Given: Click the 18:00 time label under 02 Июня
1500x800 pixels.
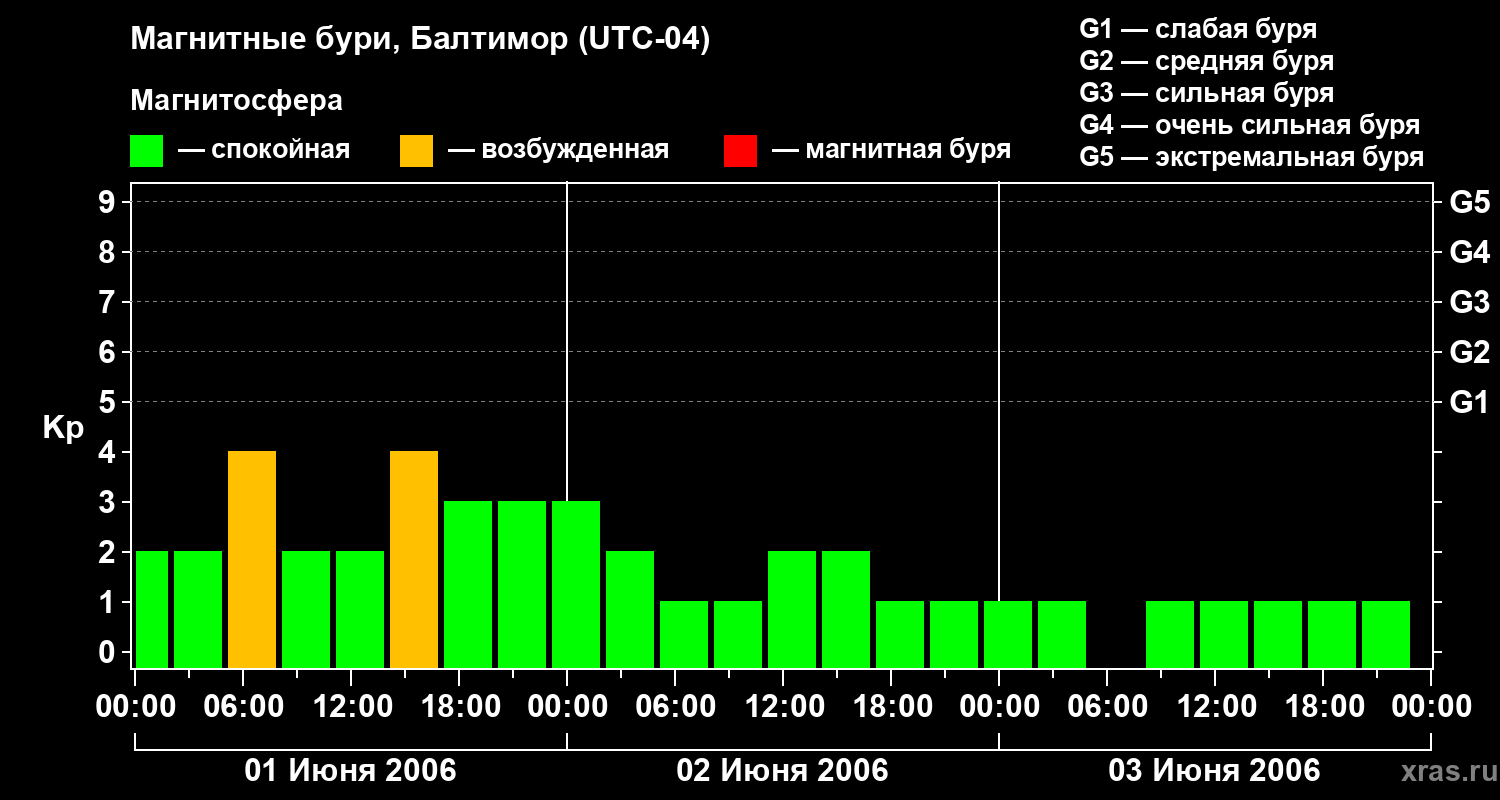Looking at the screenshot, I should [891, 707].
